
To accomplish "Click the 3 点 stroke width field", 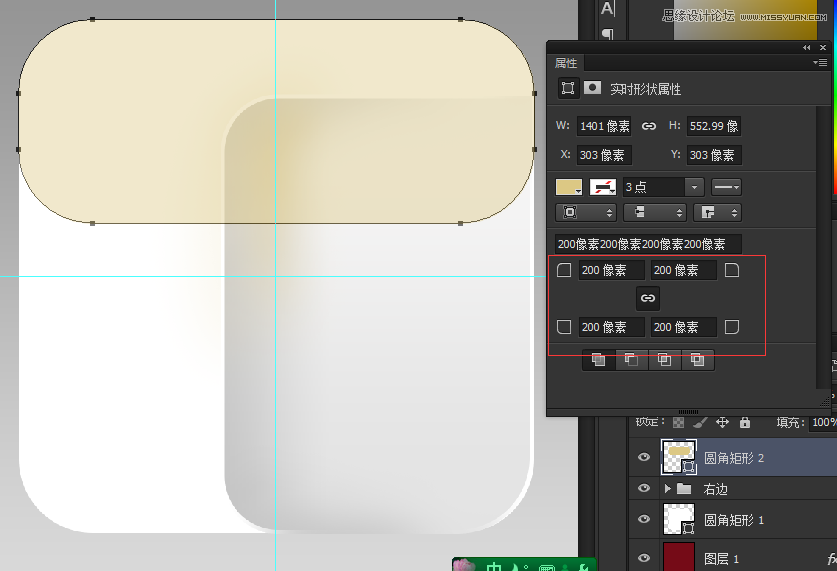I will (x=654, y=187).
